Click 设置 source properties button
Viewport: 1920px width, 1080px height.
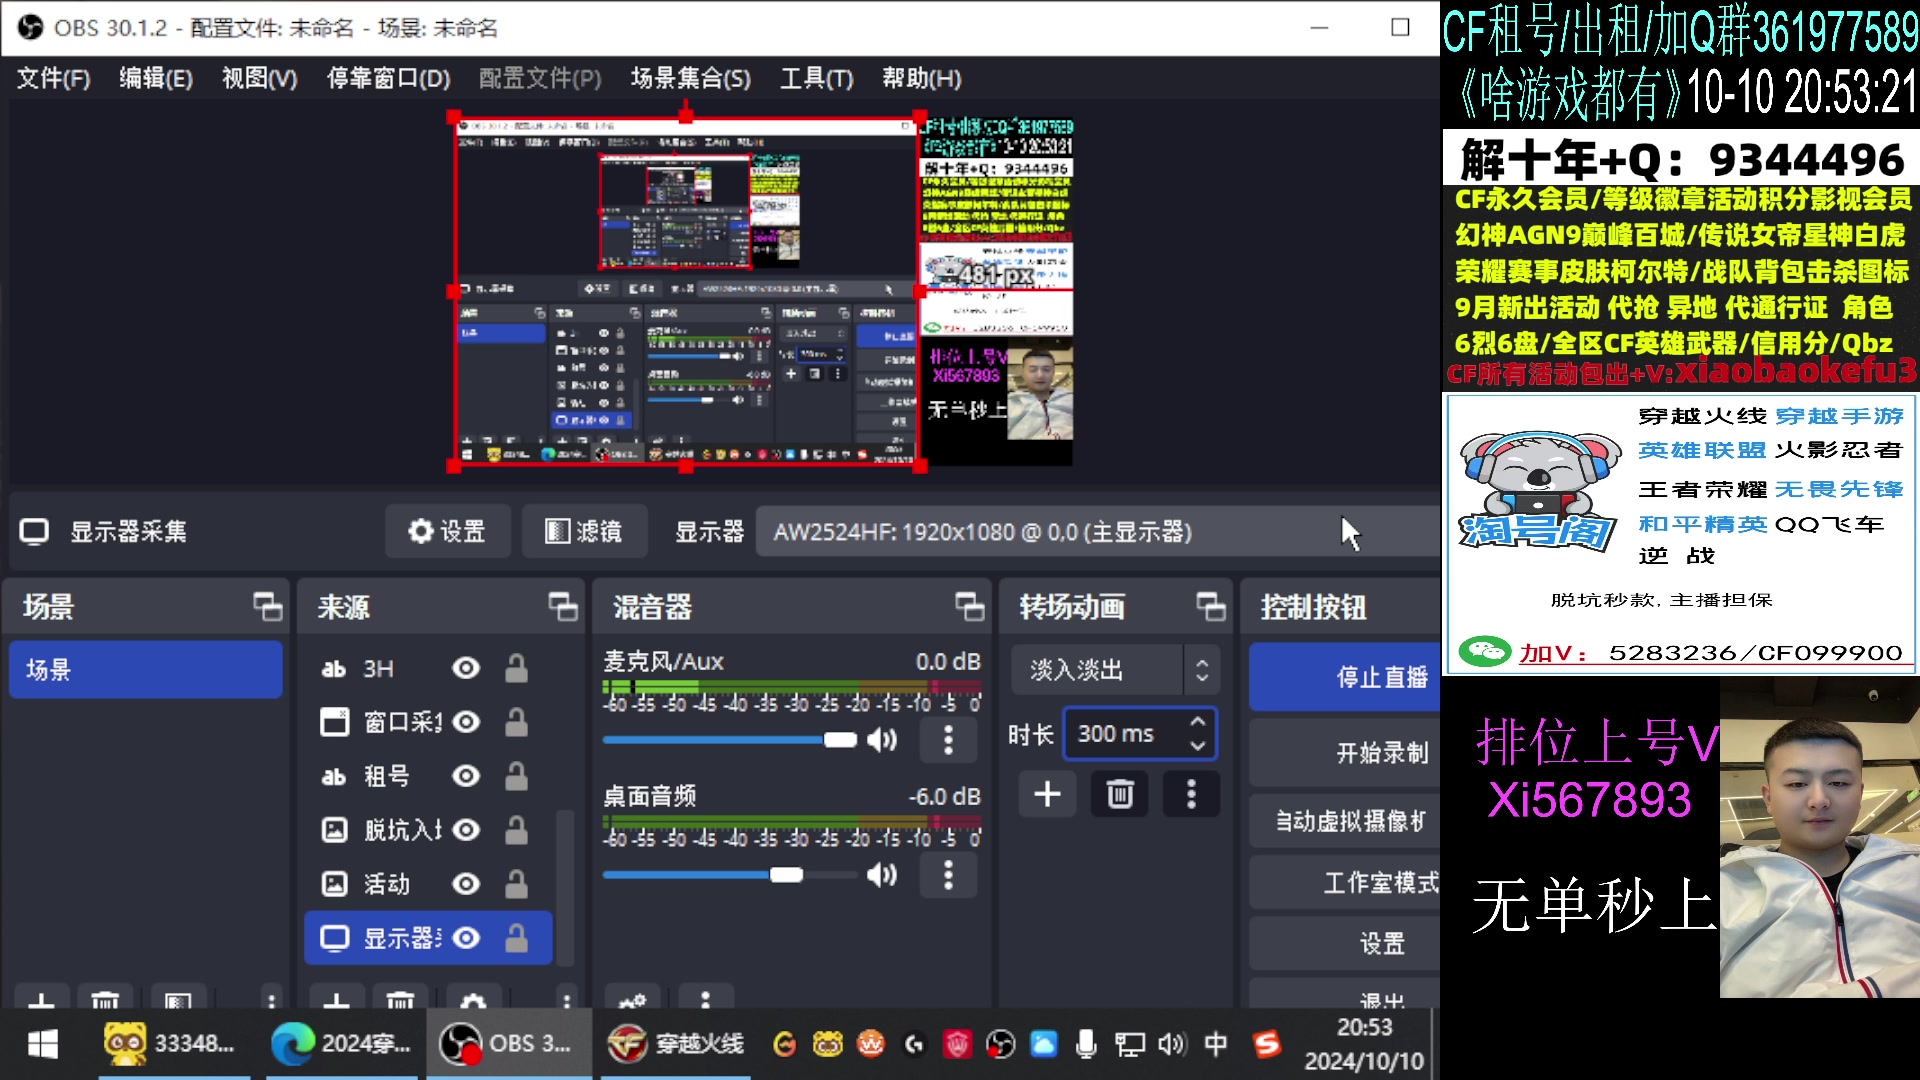click(447, 532)
